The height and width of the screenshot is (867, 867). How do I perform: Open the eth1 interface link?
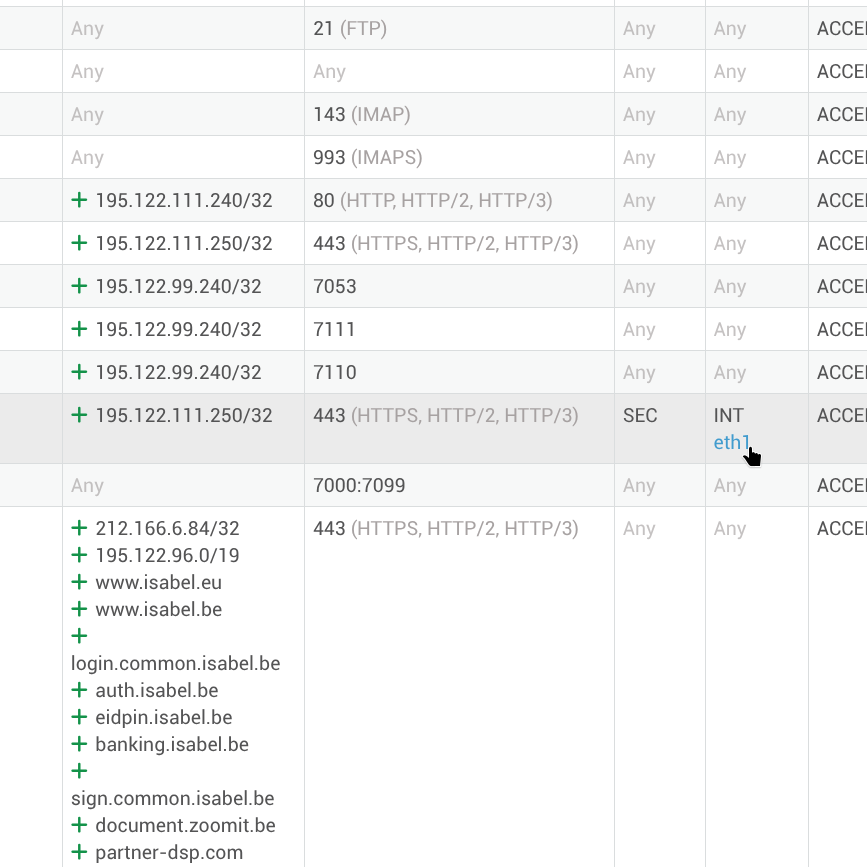[x=731, y=442]
